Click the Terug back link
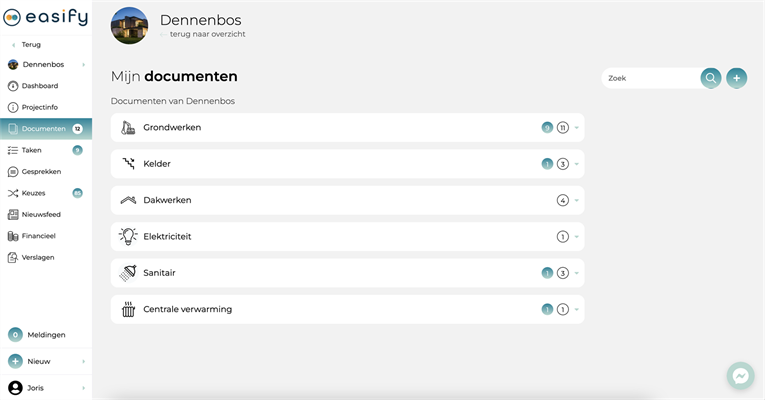Image resolution: width=765 pixels, height=400 pixels. click(30, 45)
